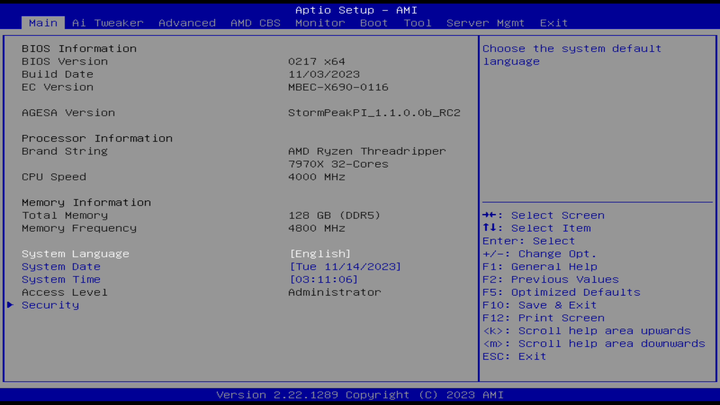This screenshot has height=405, width=720.
Task: Click the F10: Save & Exit hint
Action: tap(540, 305)
